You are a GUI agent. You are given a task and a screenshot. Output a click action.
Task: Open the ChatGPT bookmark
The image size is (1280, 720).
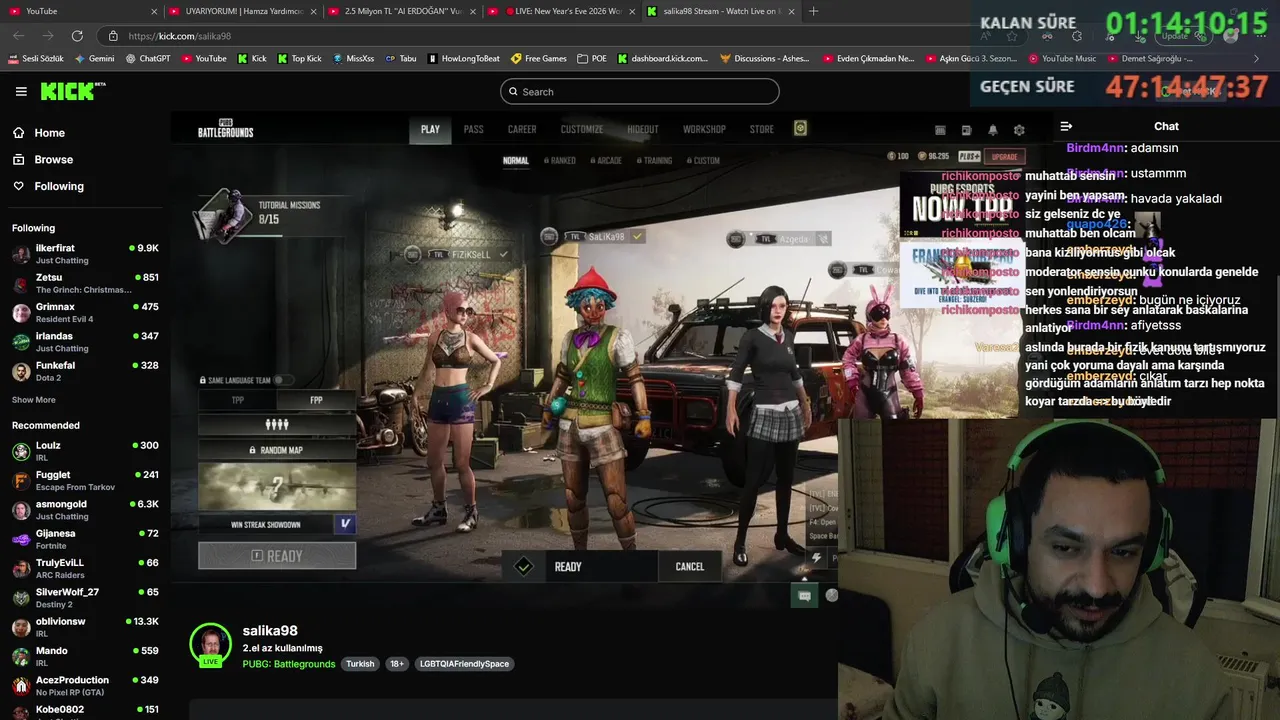[148, 59]
